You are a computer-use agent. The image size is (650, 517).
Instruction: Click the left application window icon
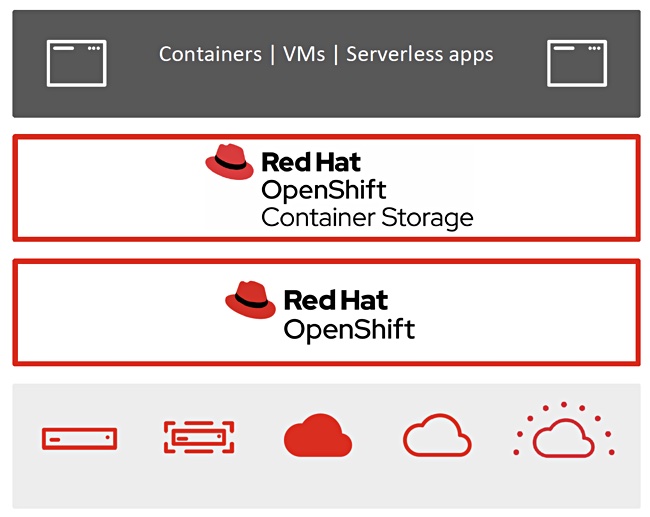click(x=77, y=63)
